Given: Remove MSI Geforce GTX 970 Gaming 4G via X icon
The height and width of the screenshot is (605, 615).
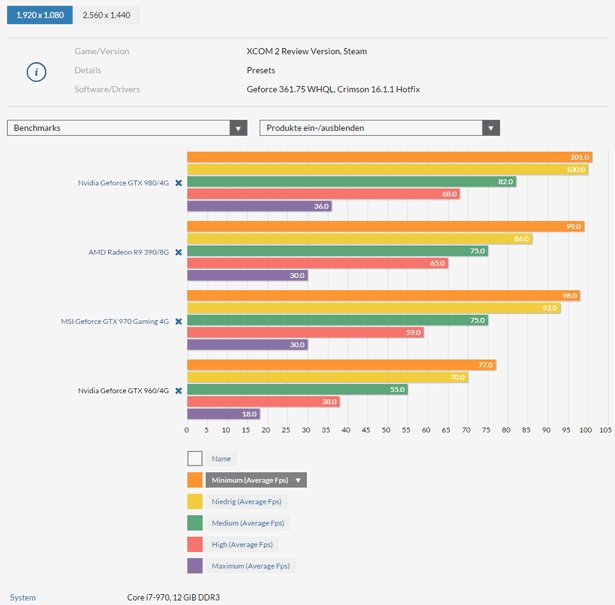Looking at the screenshot, I should click(x=179, y=321).
